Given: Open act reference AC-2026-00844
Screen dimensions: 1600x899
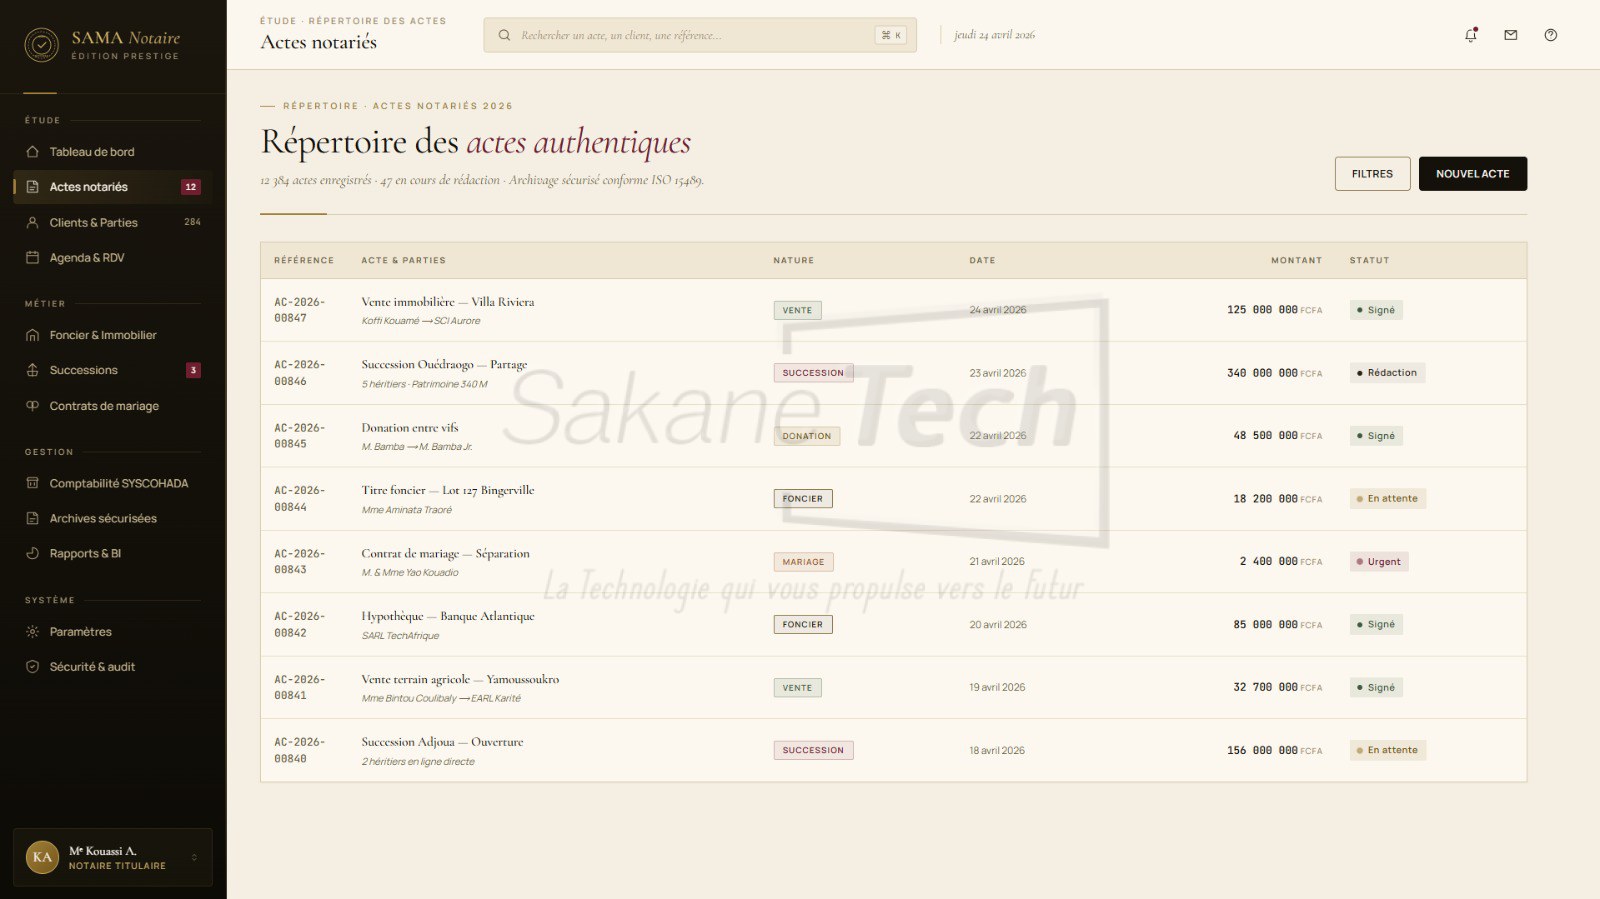Looking at the screenshot, I should (x=299, y=499).
